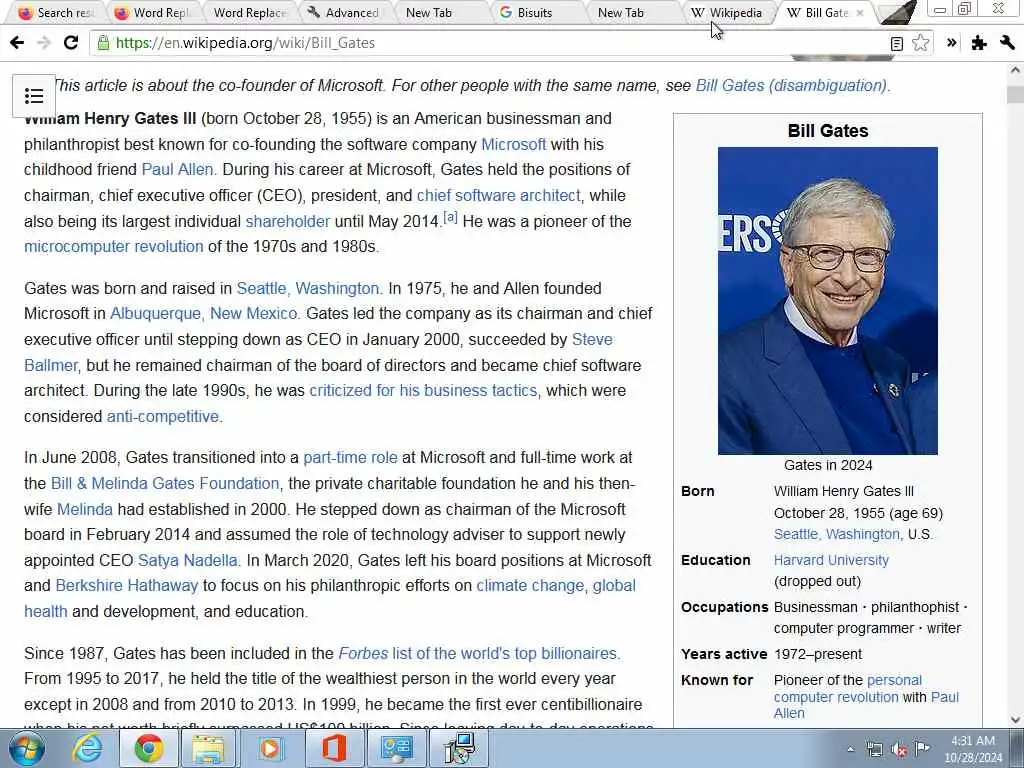Expand hidden toolbar items chevron

click(x=952, y=43)
